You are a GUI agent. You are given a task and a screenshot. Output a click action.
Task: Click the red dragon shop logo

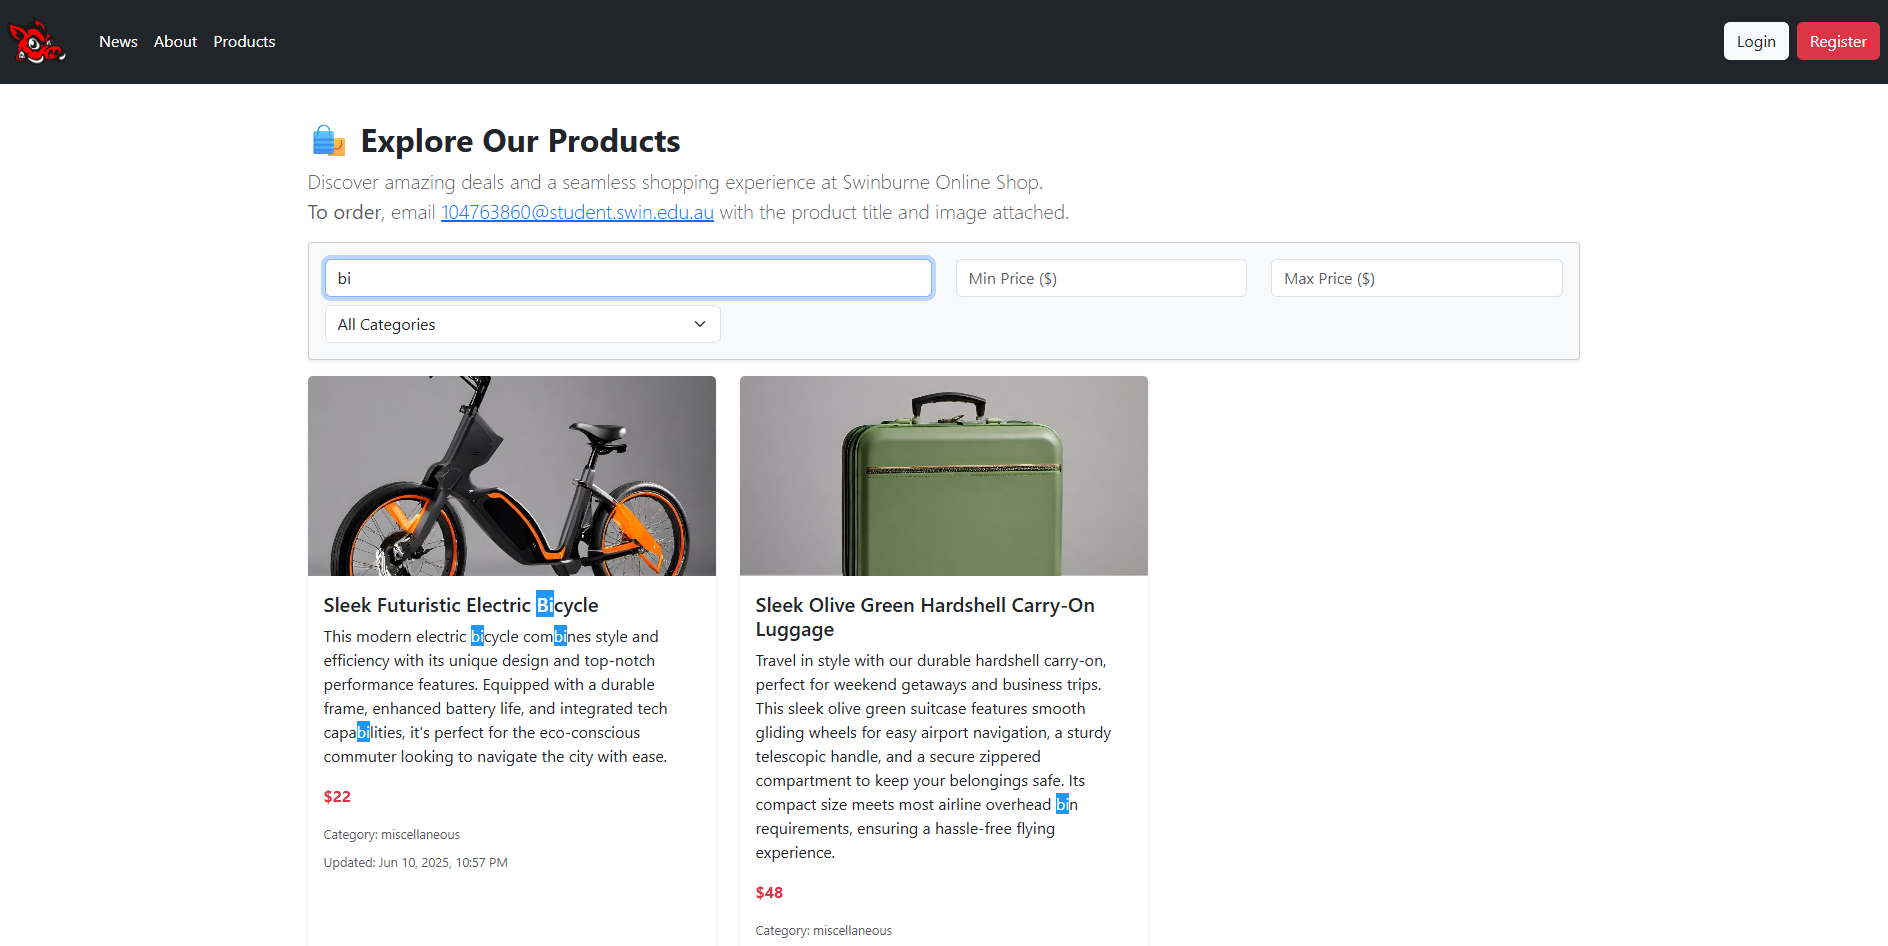(38, 41)
